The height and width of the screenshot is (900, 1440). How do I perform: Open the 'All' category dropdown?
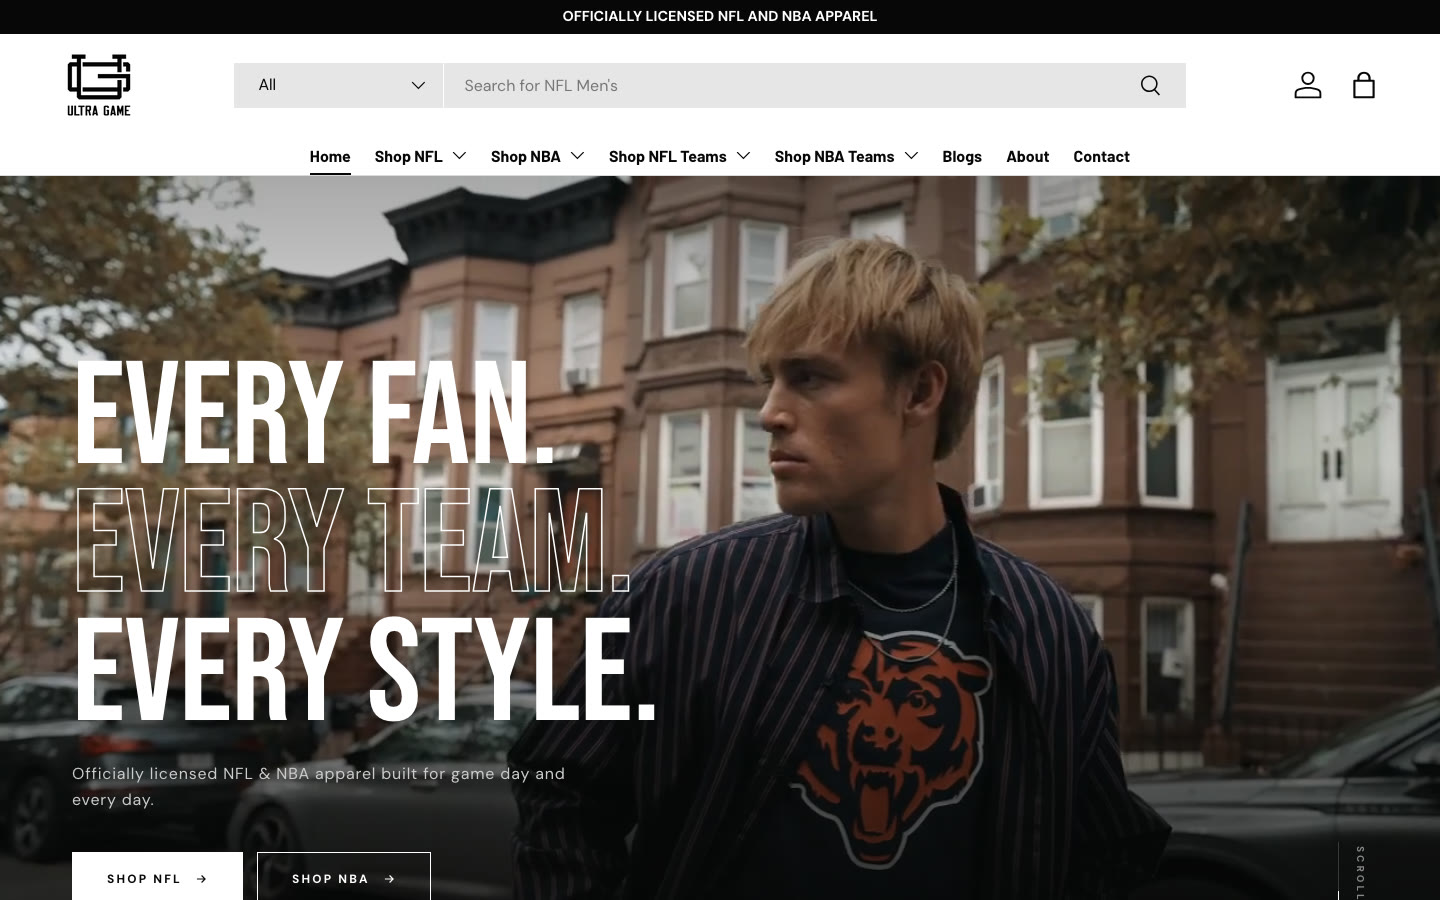tap(339, 85)
